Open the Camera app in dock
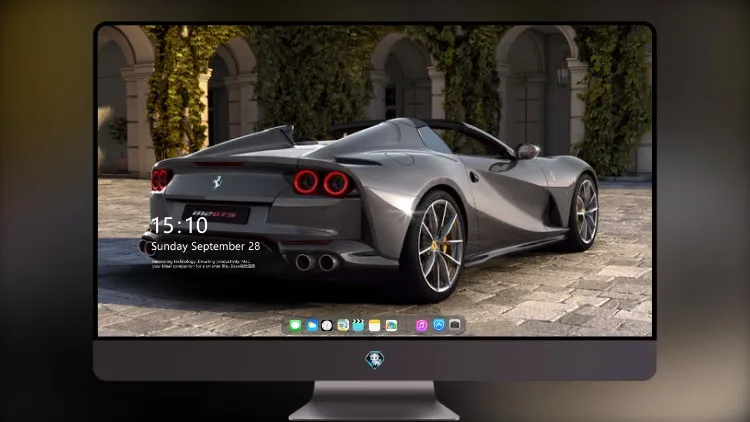Image resolution: width=750 pixels, height=422 pixels. (455, 325)
